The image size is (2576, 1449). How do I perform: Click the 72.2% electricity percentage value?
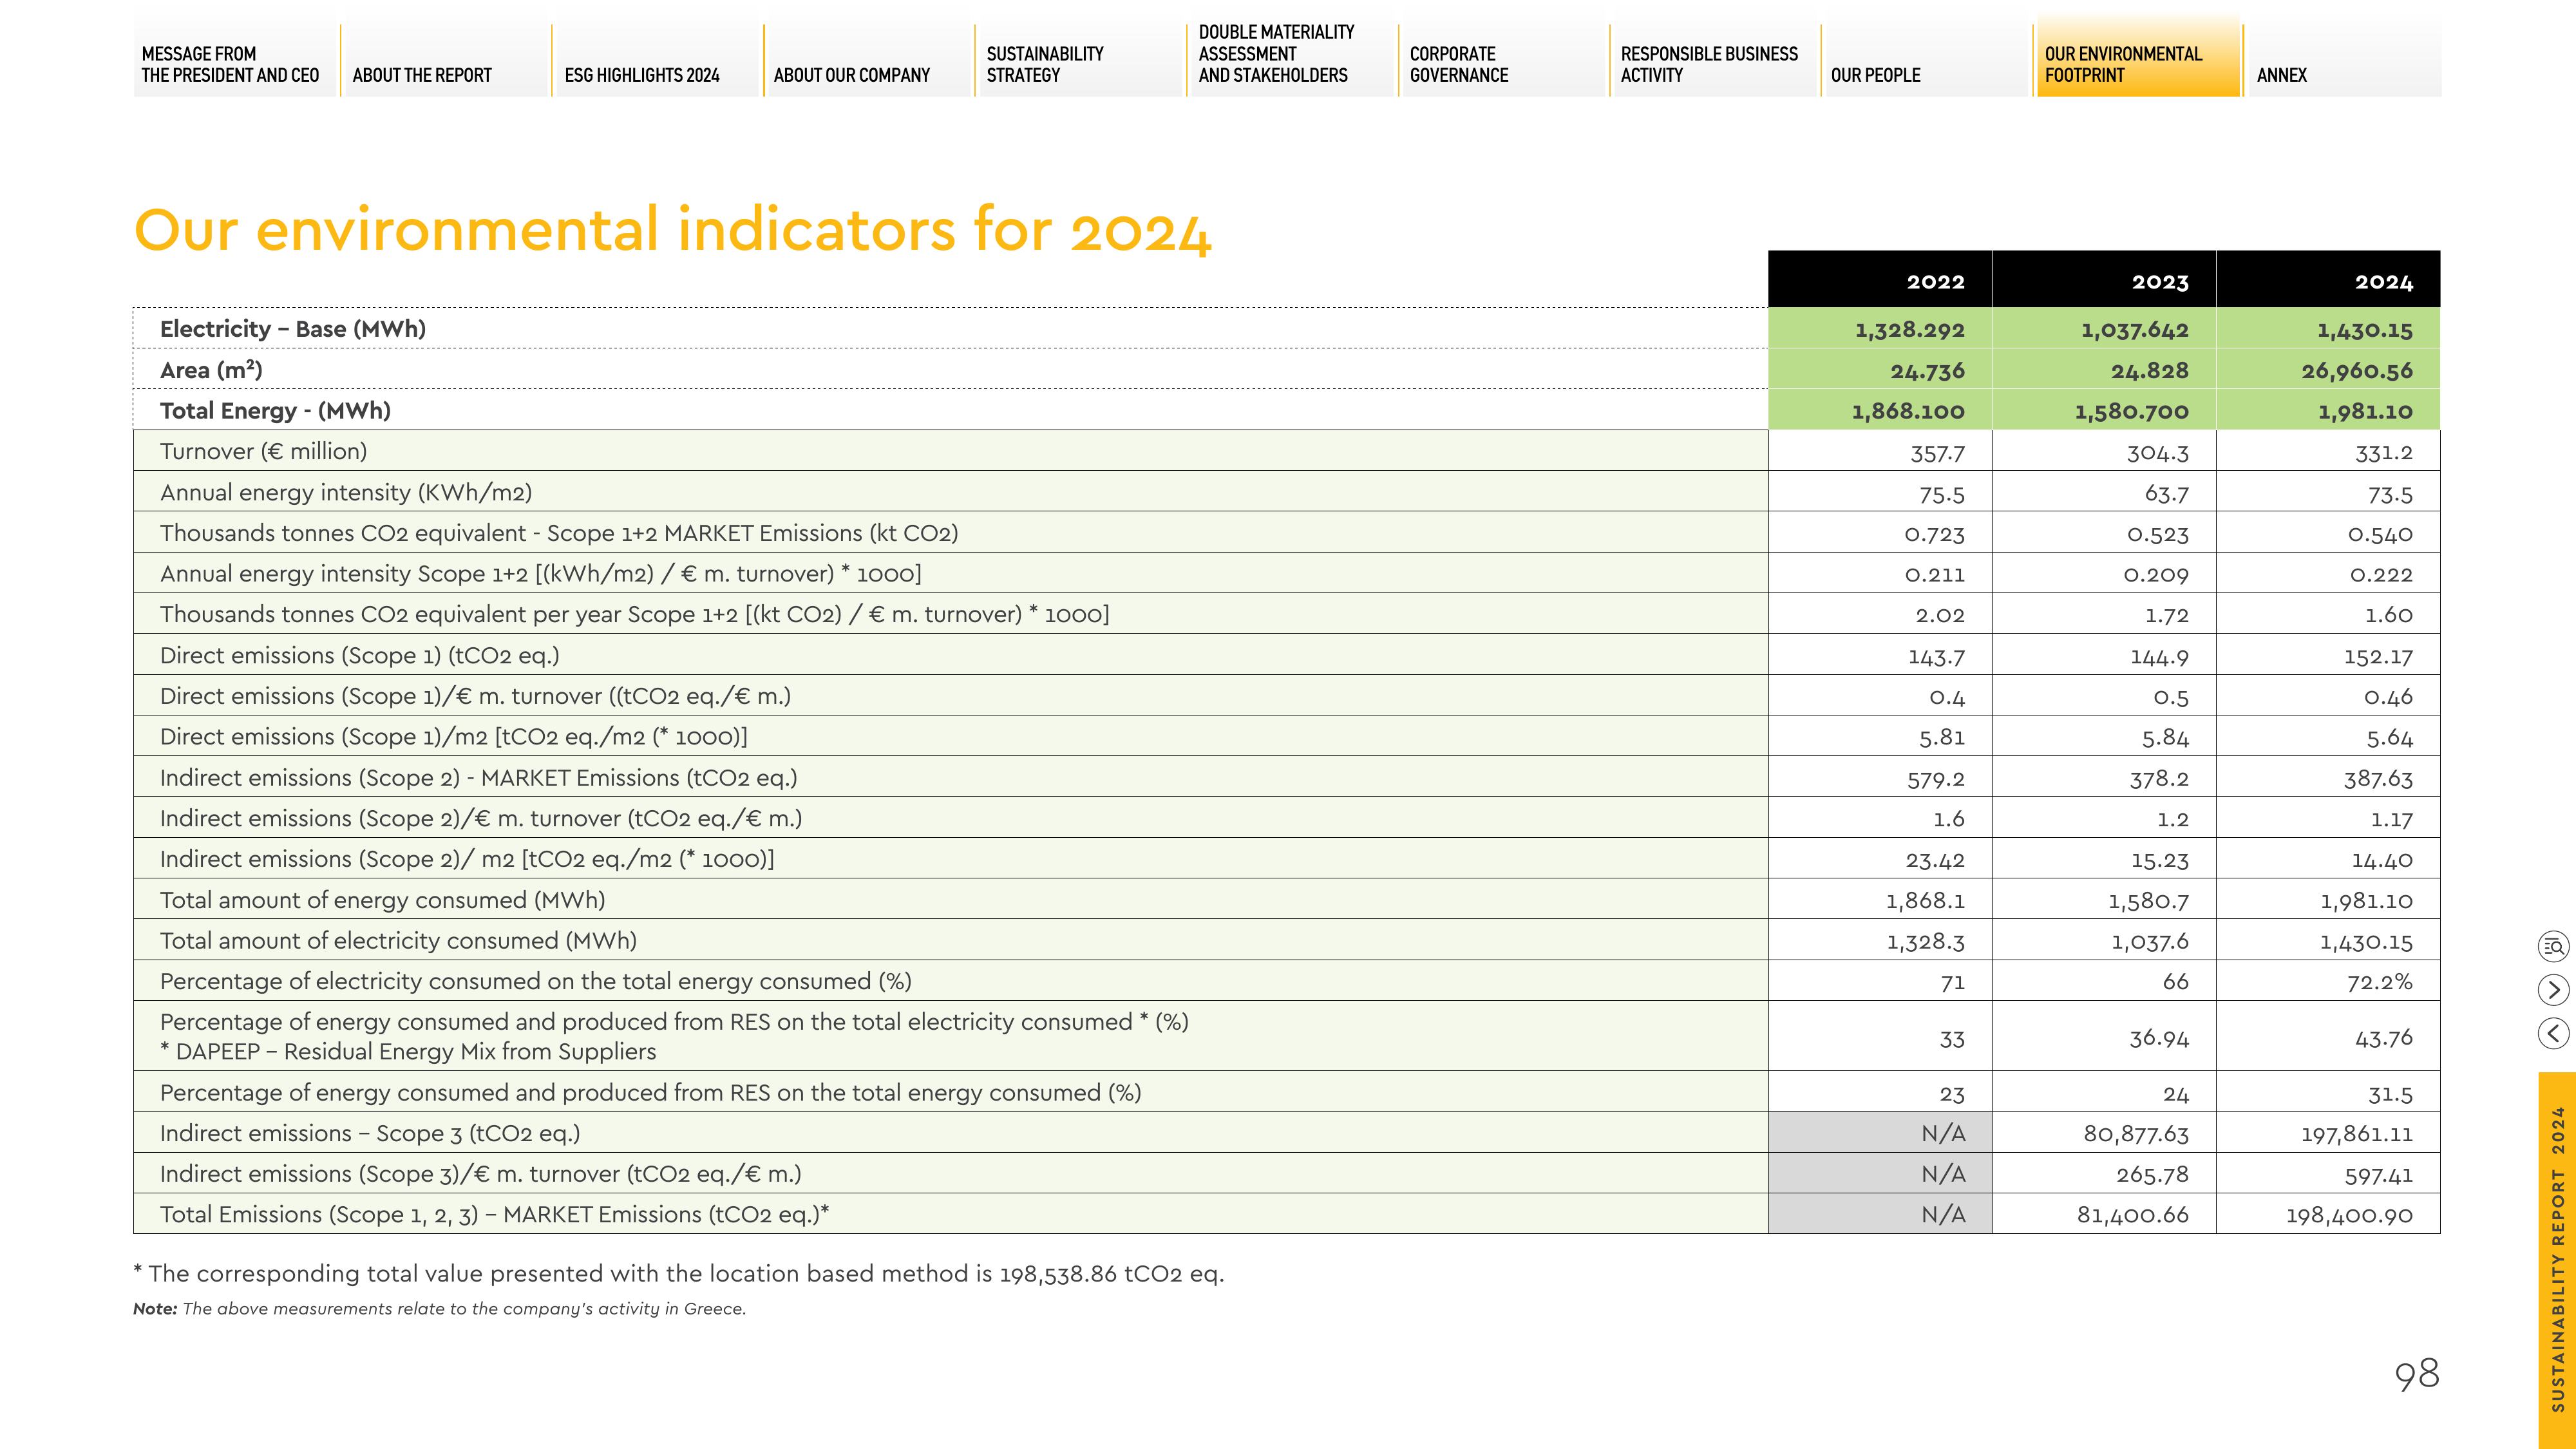[2380, 982]
